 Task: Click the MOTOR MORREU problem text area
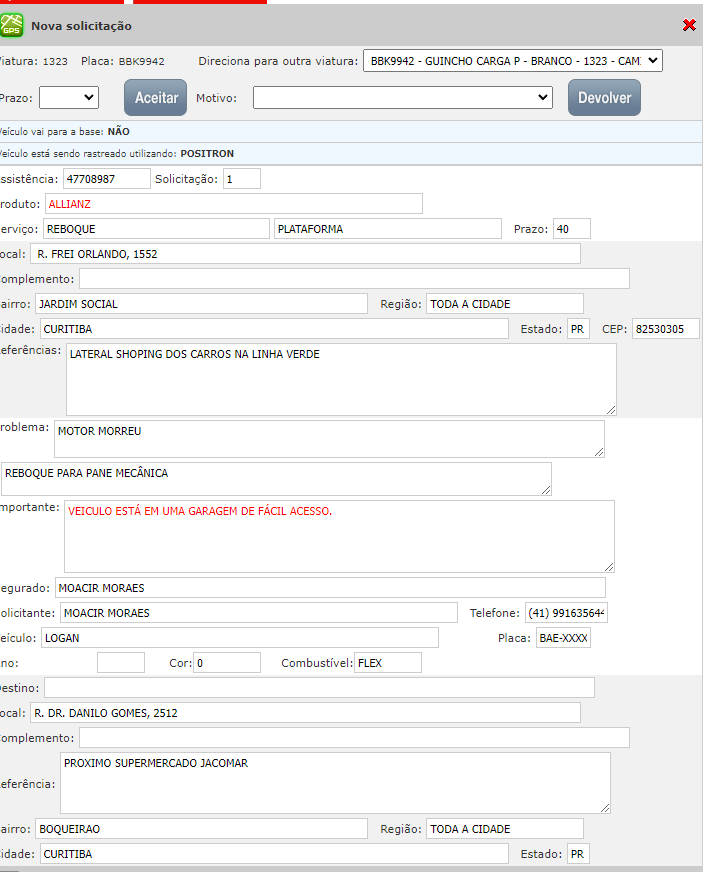pyautogui.click(x=329, y=438)
